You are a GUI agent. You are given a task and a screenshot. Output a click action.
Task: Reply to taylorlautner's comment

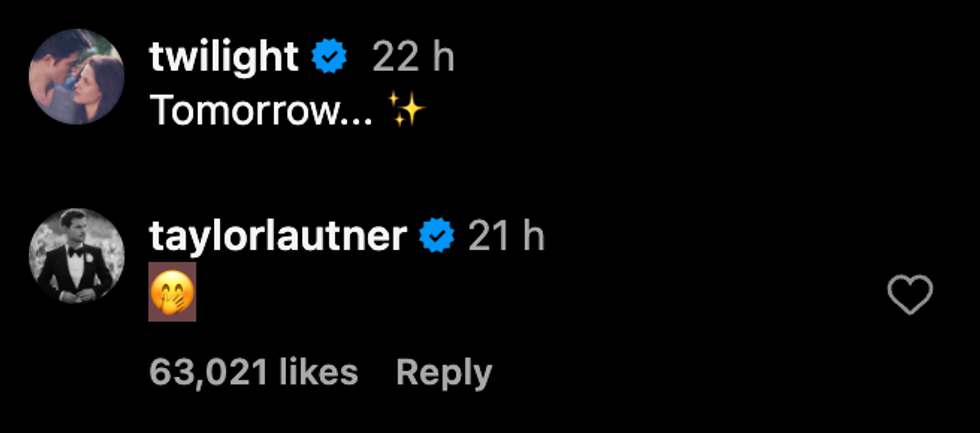click(444, 373)
